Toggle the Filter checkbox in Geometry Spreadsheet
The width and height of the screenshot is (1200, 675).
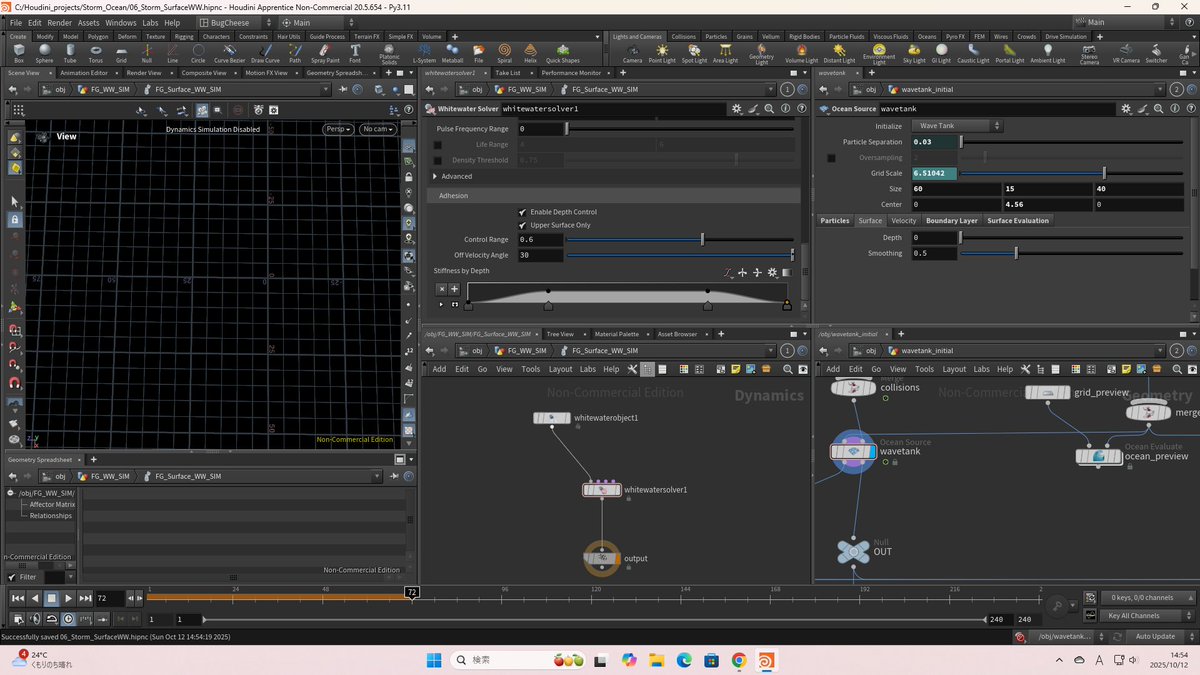click(12, 577)
